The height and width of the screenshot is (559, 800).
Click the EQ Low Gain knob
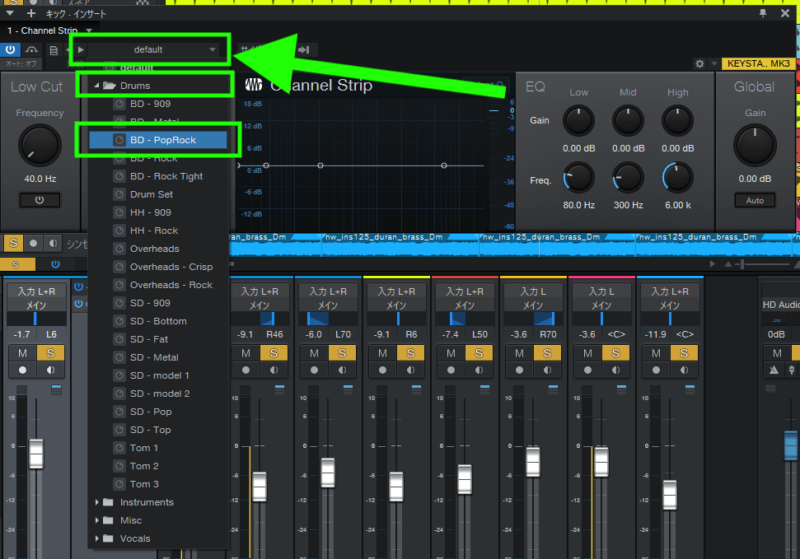coord(579,121)
